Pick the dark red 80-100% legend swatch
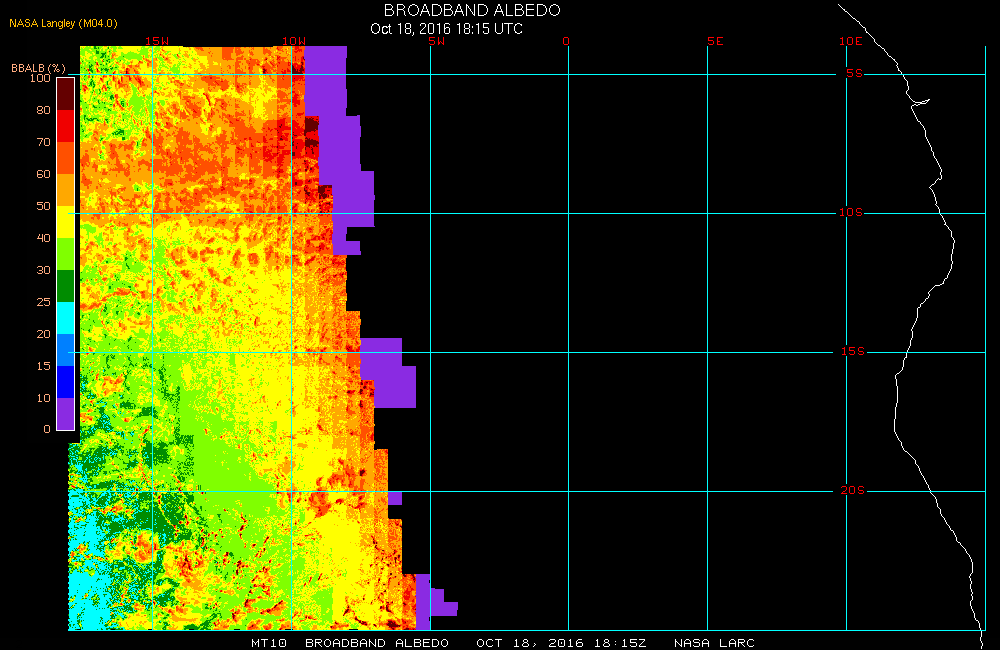Screen dimensions: 1000x650 coord(65,93)
